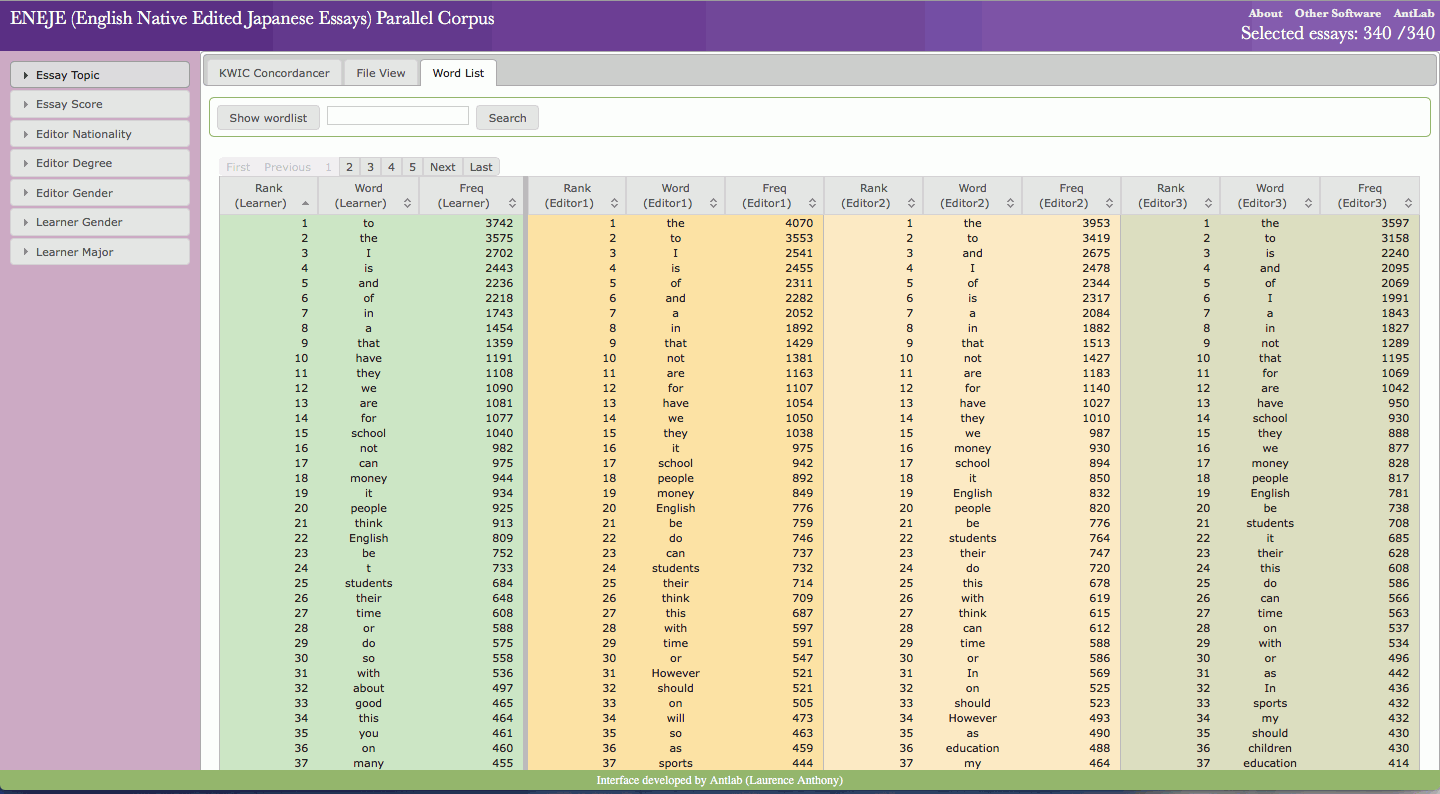Open the File View tab
Screen dimensions: 1440x794
381,73
